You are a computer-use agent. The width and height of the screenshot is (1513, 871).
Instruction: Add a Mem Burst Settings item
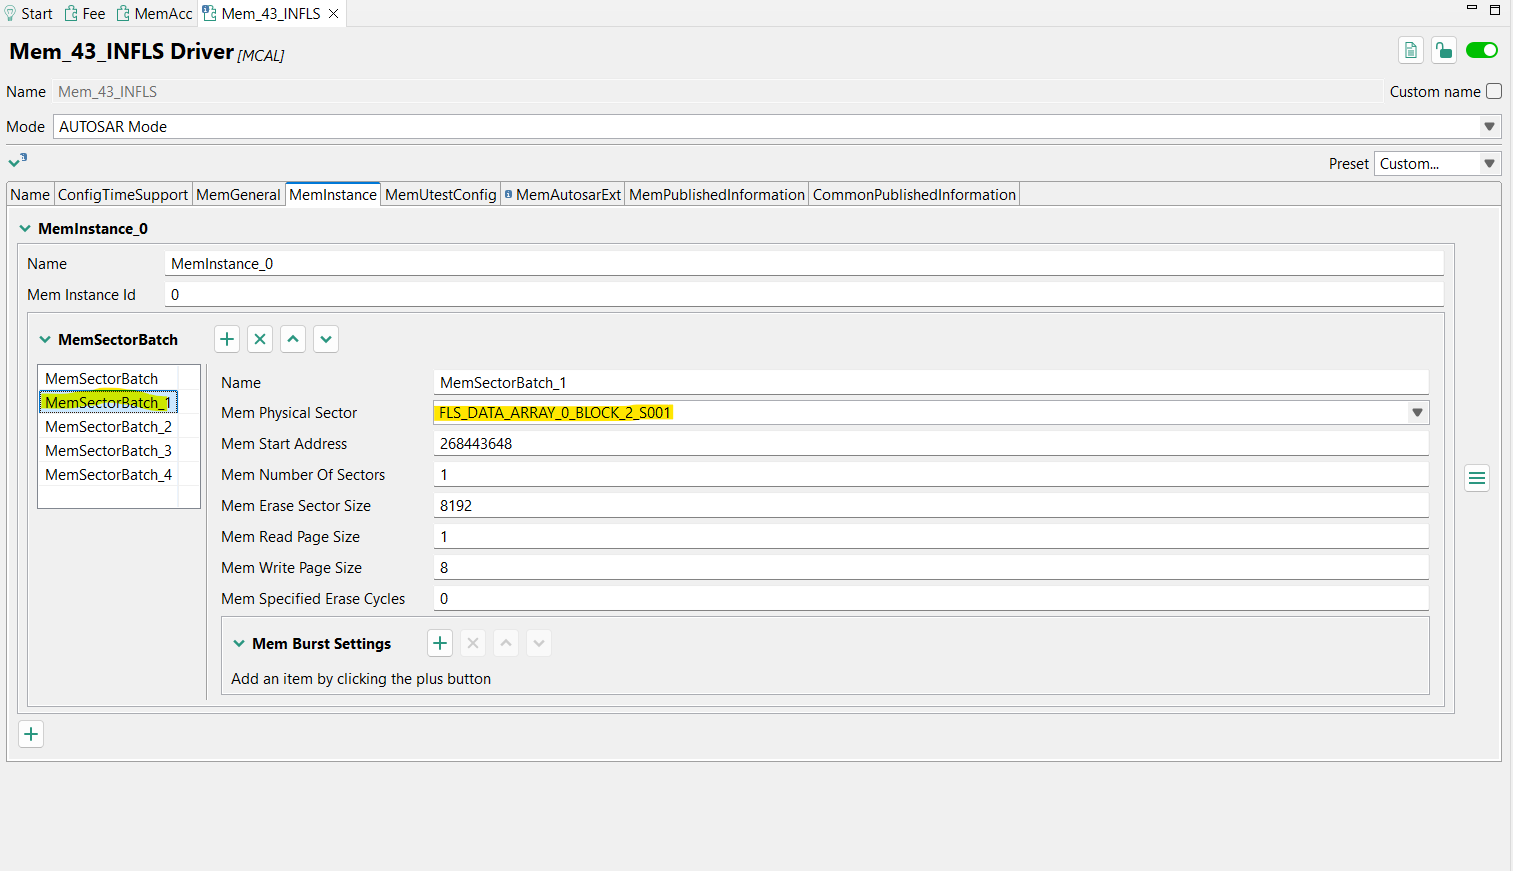click(440, 643)
